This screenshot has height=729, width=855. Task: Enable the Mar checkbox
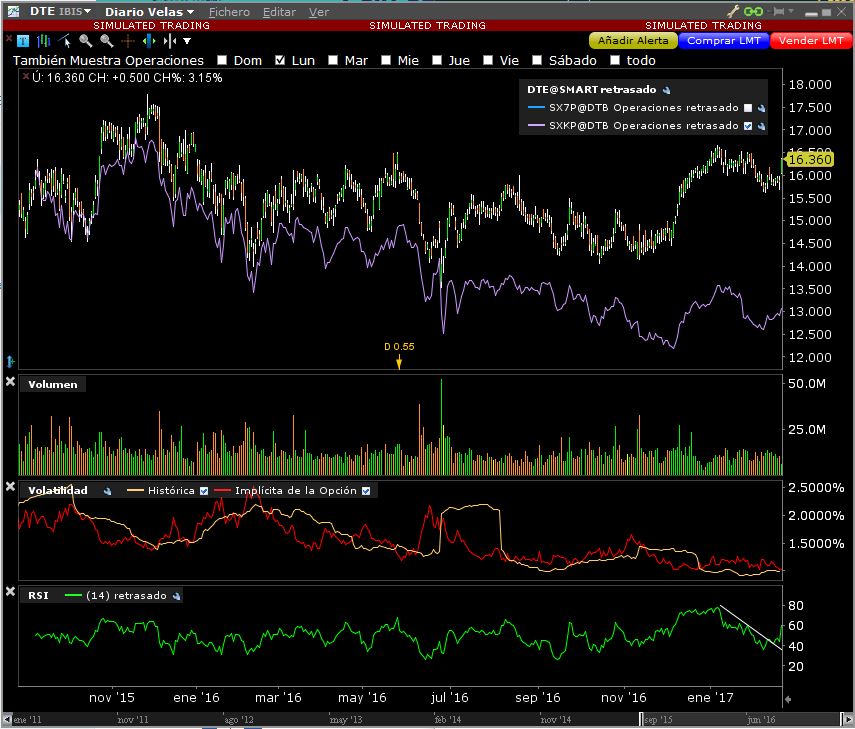coord(333,60)
